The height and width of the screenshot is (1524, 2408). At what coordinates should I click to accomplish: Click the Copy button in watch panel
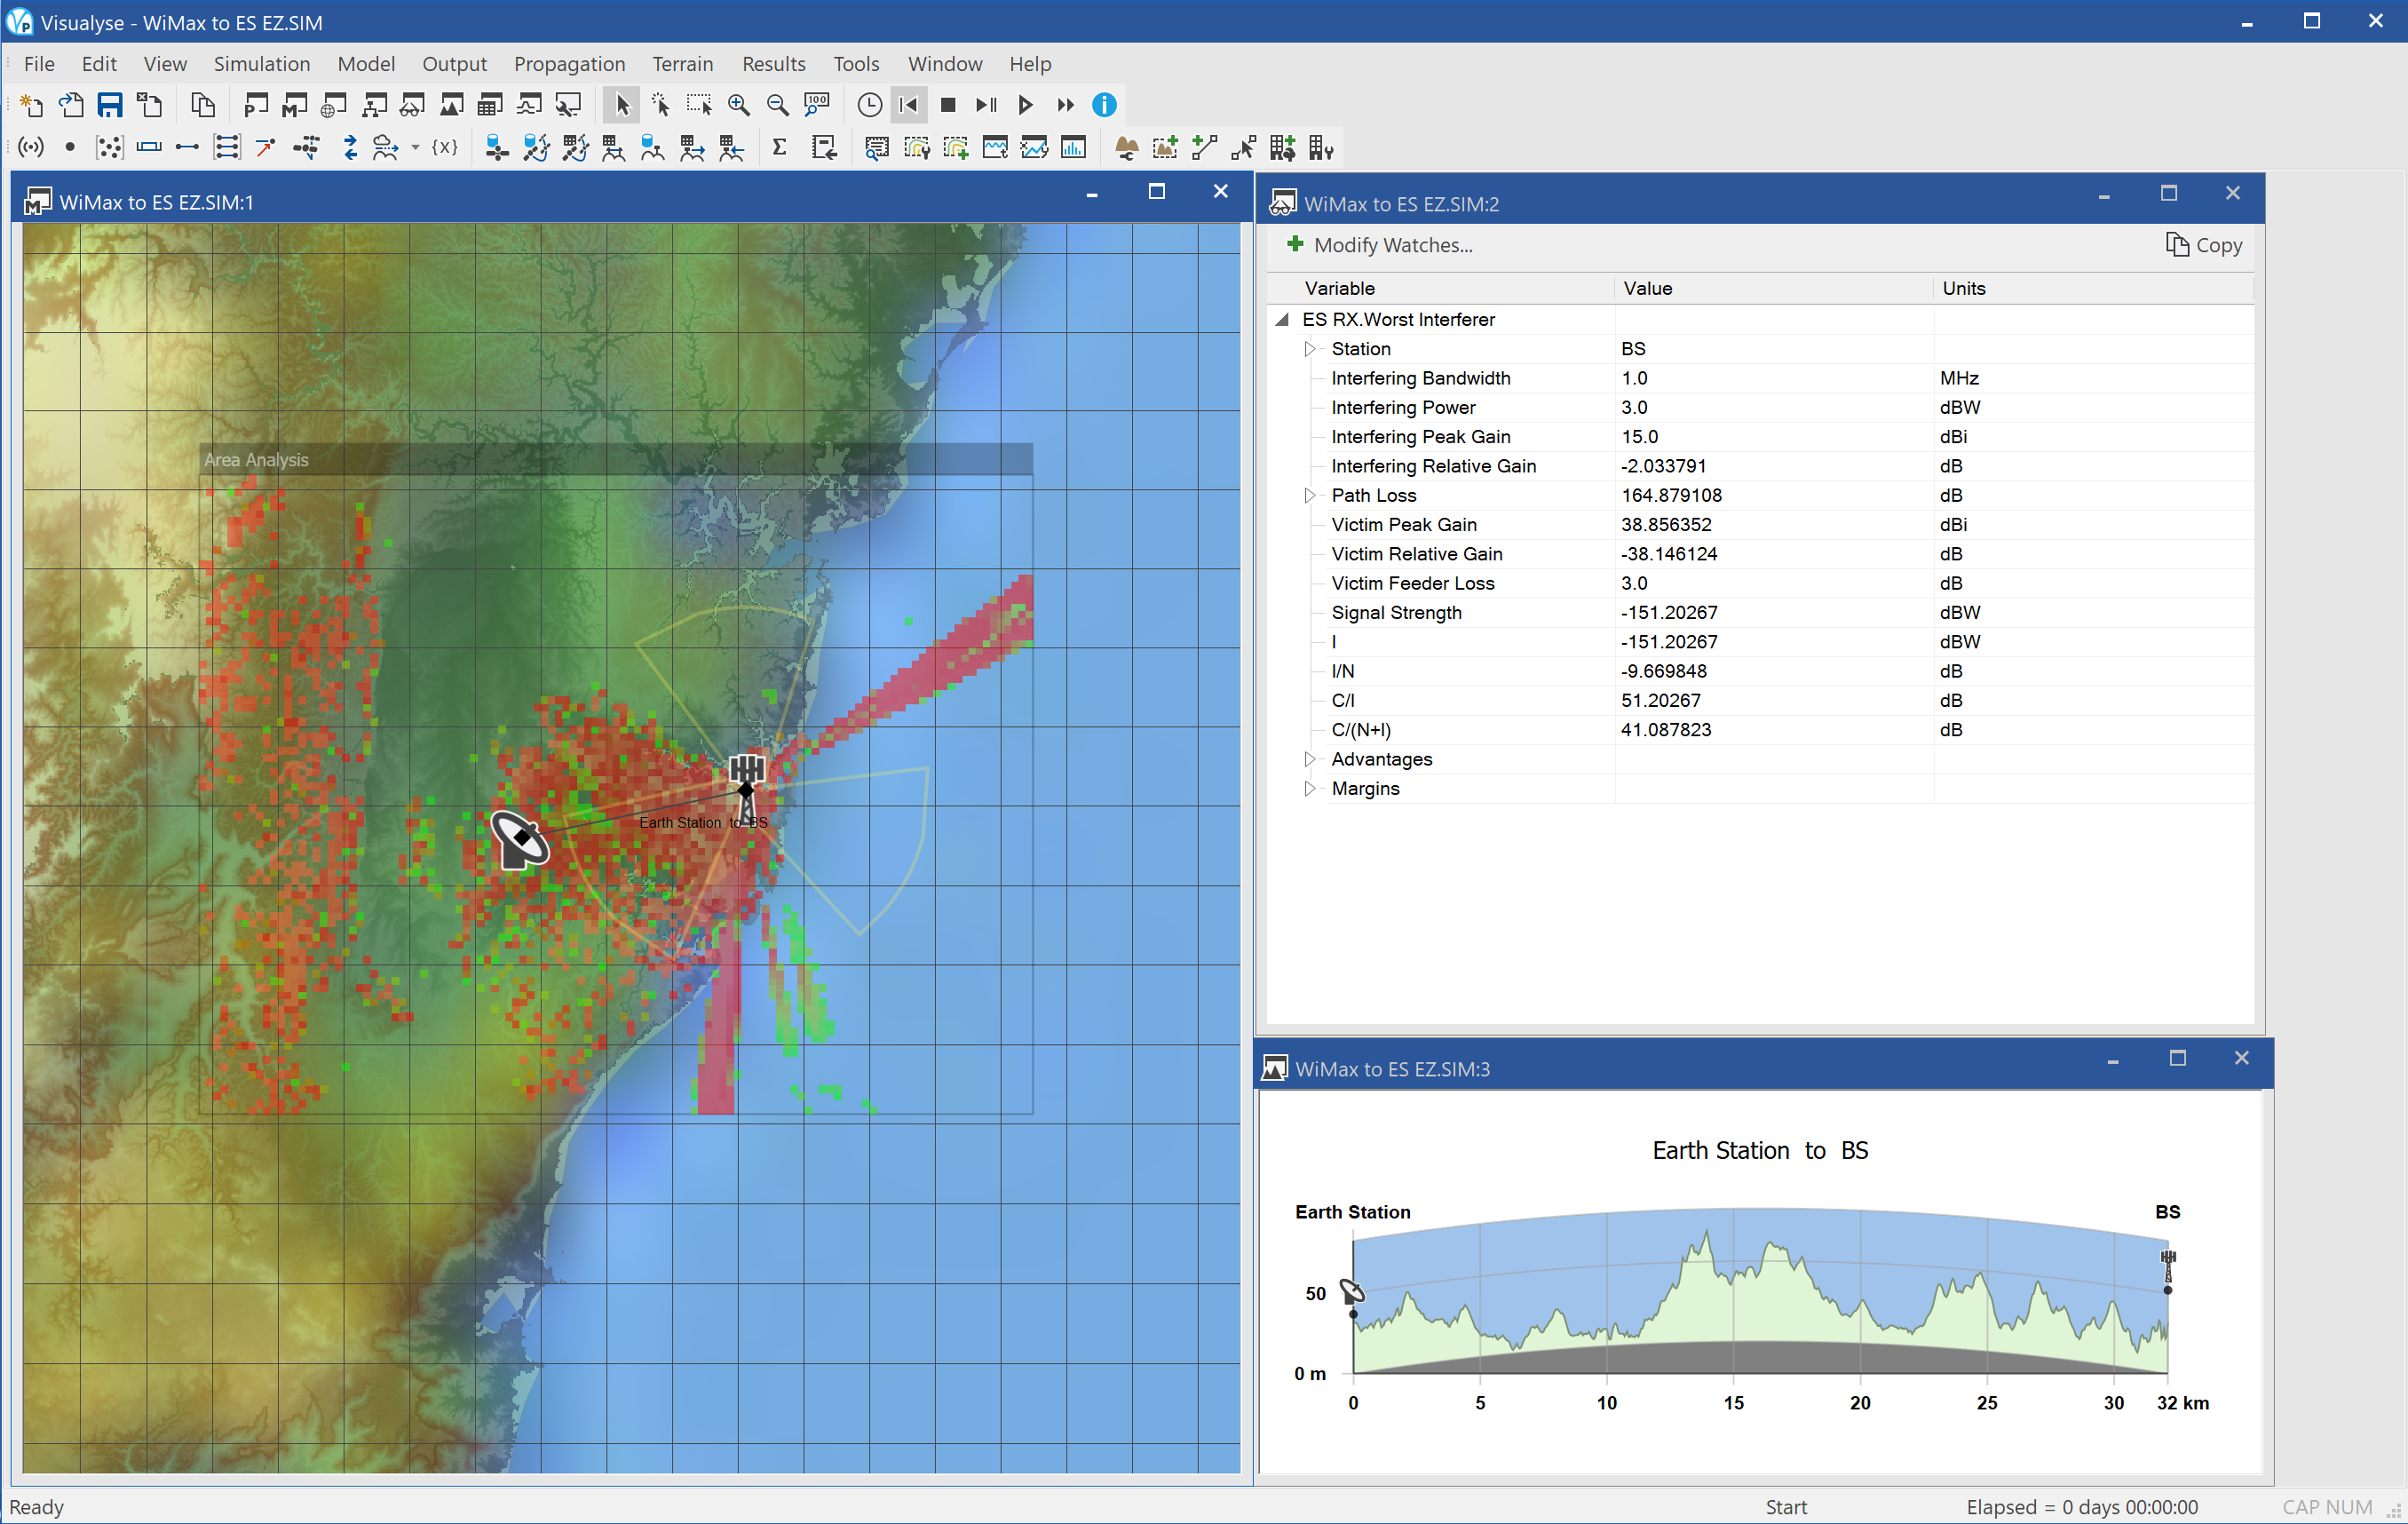2203,244
